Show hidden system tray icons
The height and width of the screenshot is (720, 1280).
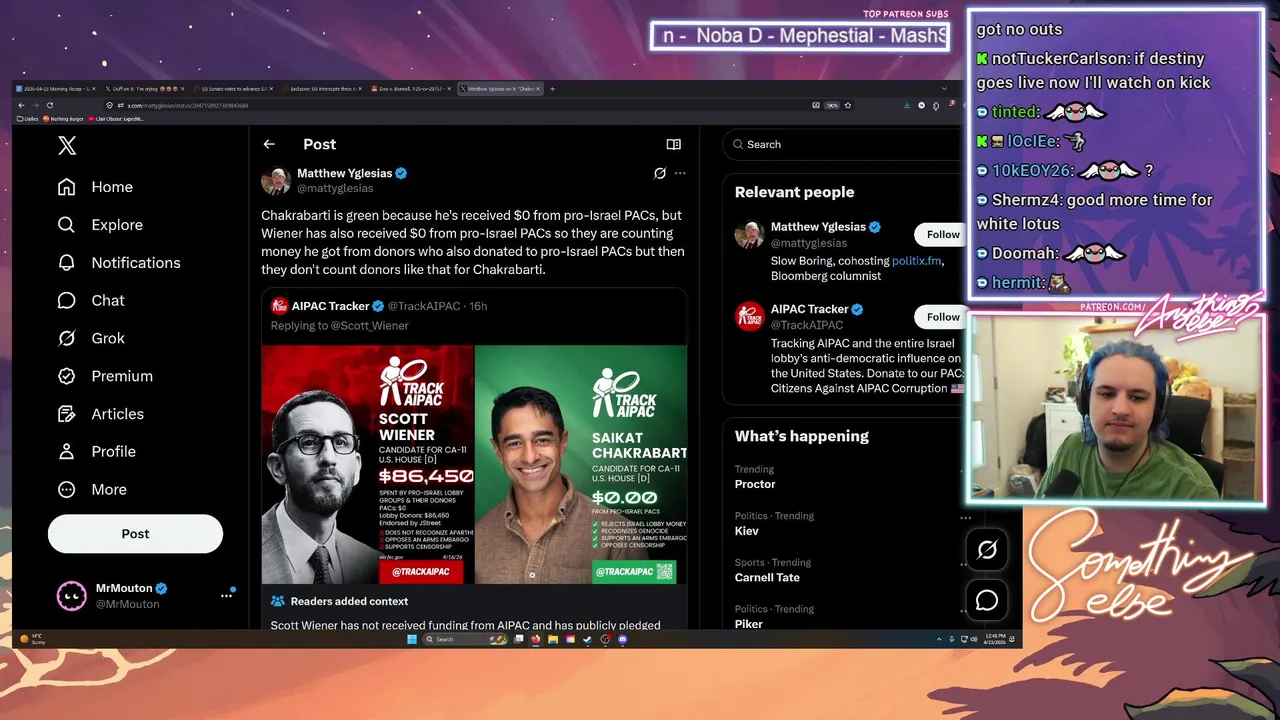[x=939, y=639]
